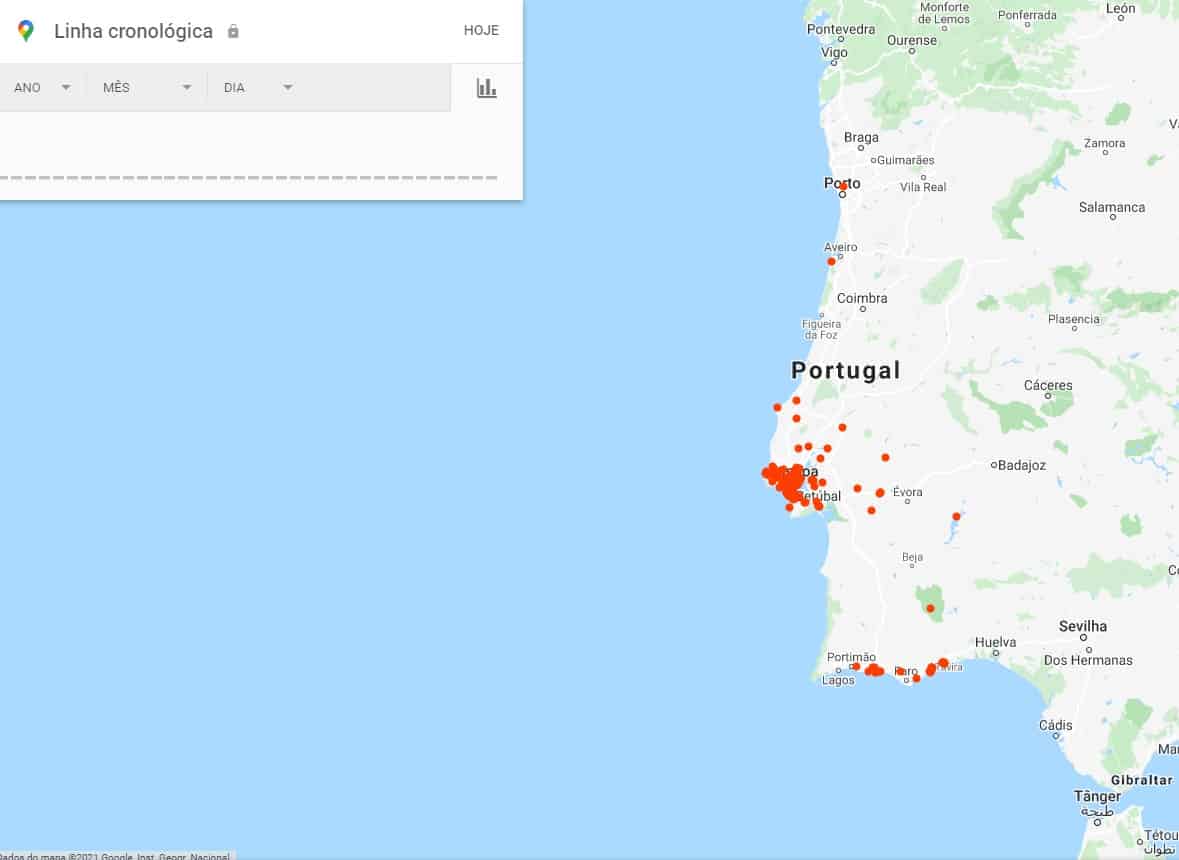Image resolution: width=1179 pixels, height=860 pixels.
Task: Select red dot in green area below Beja
Action: coord(930,608)
